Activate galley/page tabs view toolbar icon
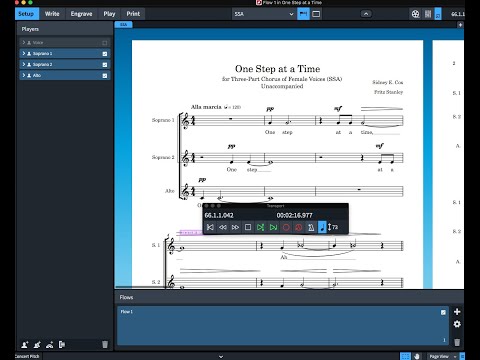The image size is (480, 360). pyautogui.click(x=303, y=14)
